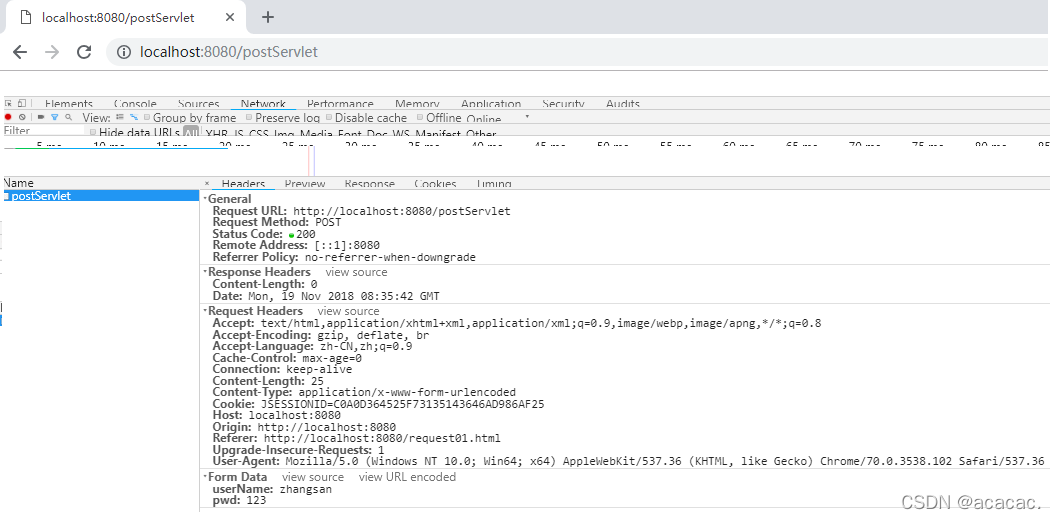Select the All filter type button
Viewport: 1056px width, 519px height.
coord(191,133)
